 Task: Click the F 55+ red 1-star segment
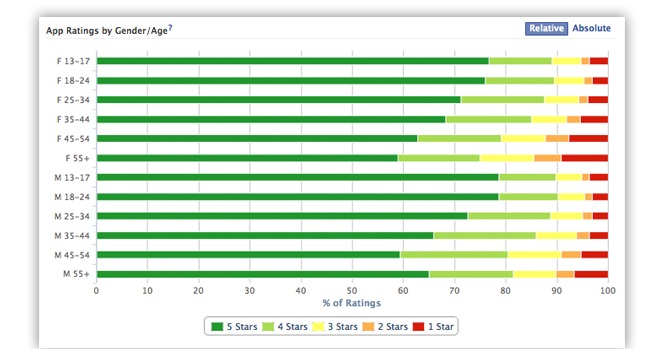[x=584, y=158]
